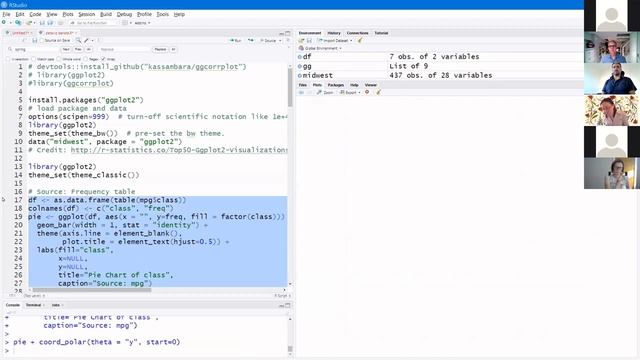This screenshot has width=640, height=360.
Task: Click the save workspace icon in Environment
Action: tap(309, 41)
